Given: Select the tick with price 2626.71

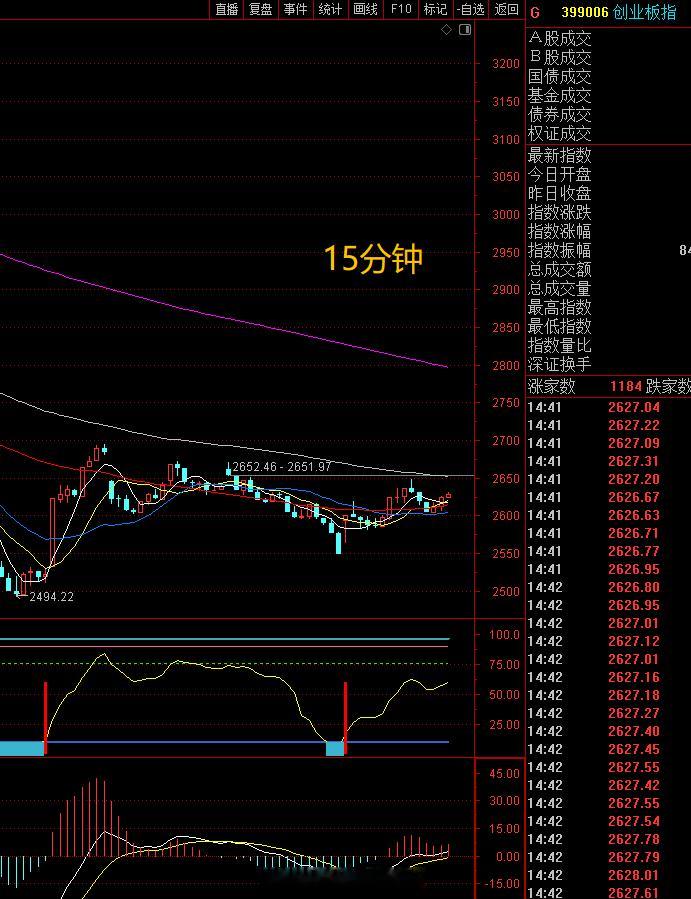Looking at the screenshot, I should coord(609,533).
